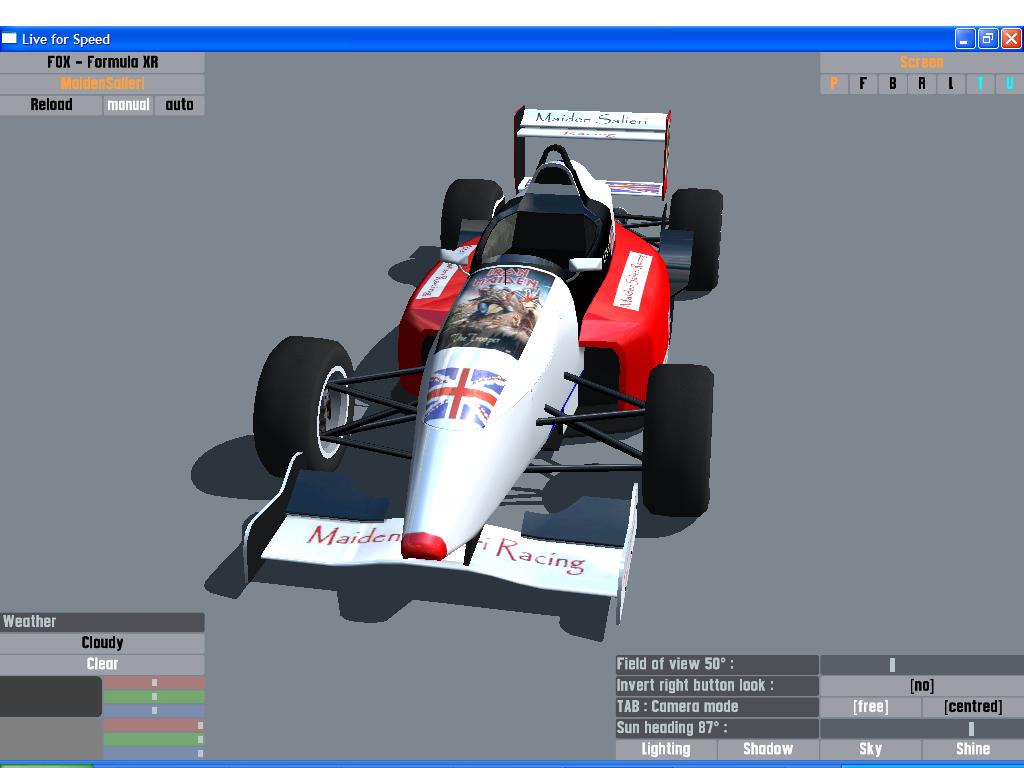Adjust the upper red color slider
Screen dimensions: 1024x768
pyautogui.click(x=154, y=682)
